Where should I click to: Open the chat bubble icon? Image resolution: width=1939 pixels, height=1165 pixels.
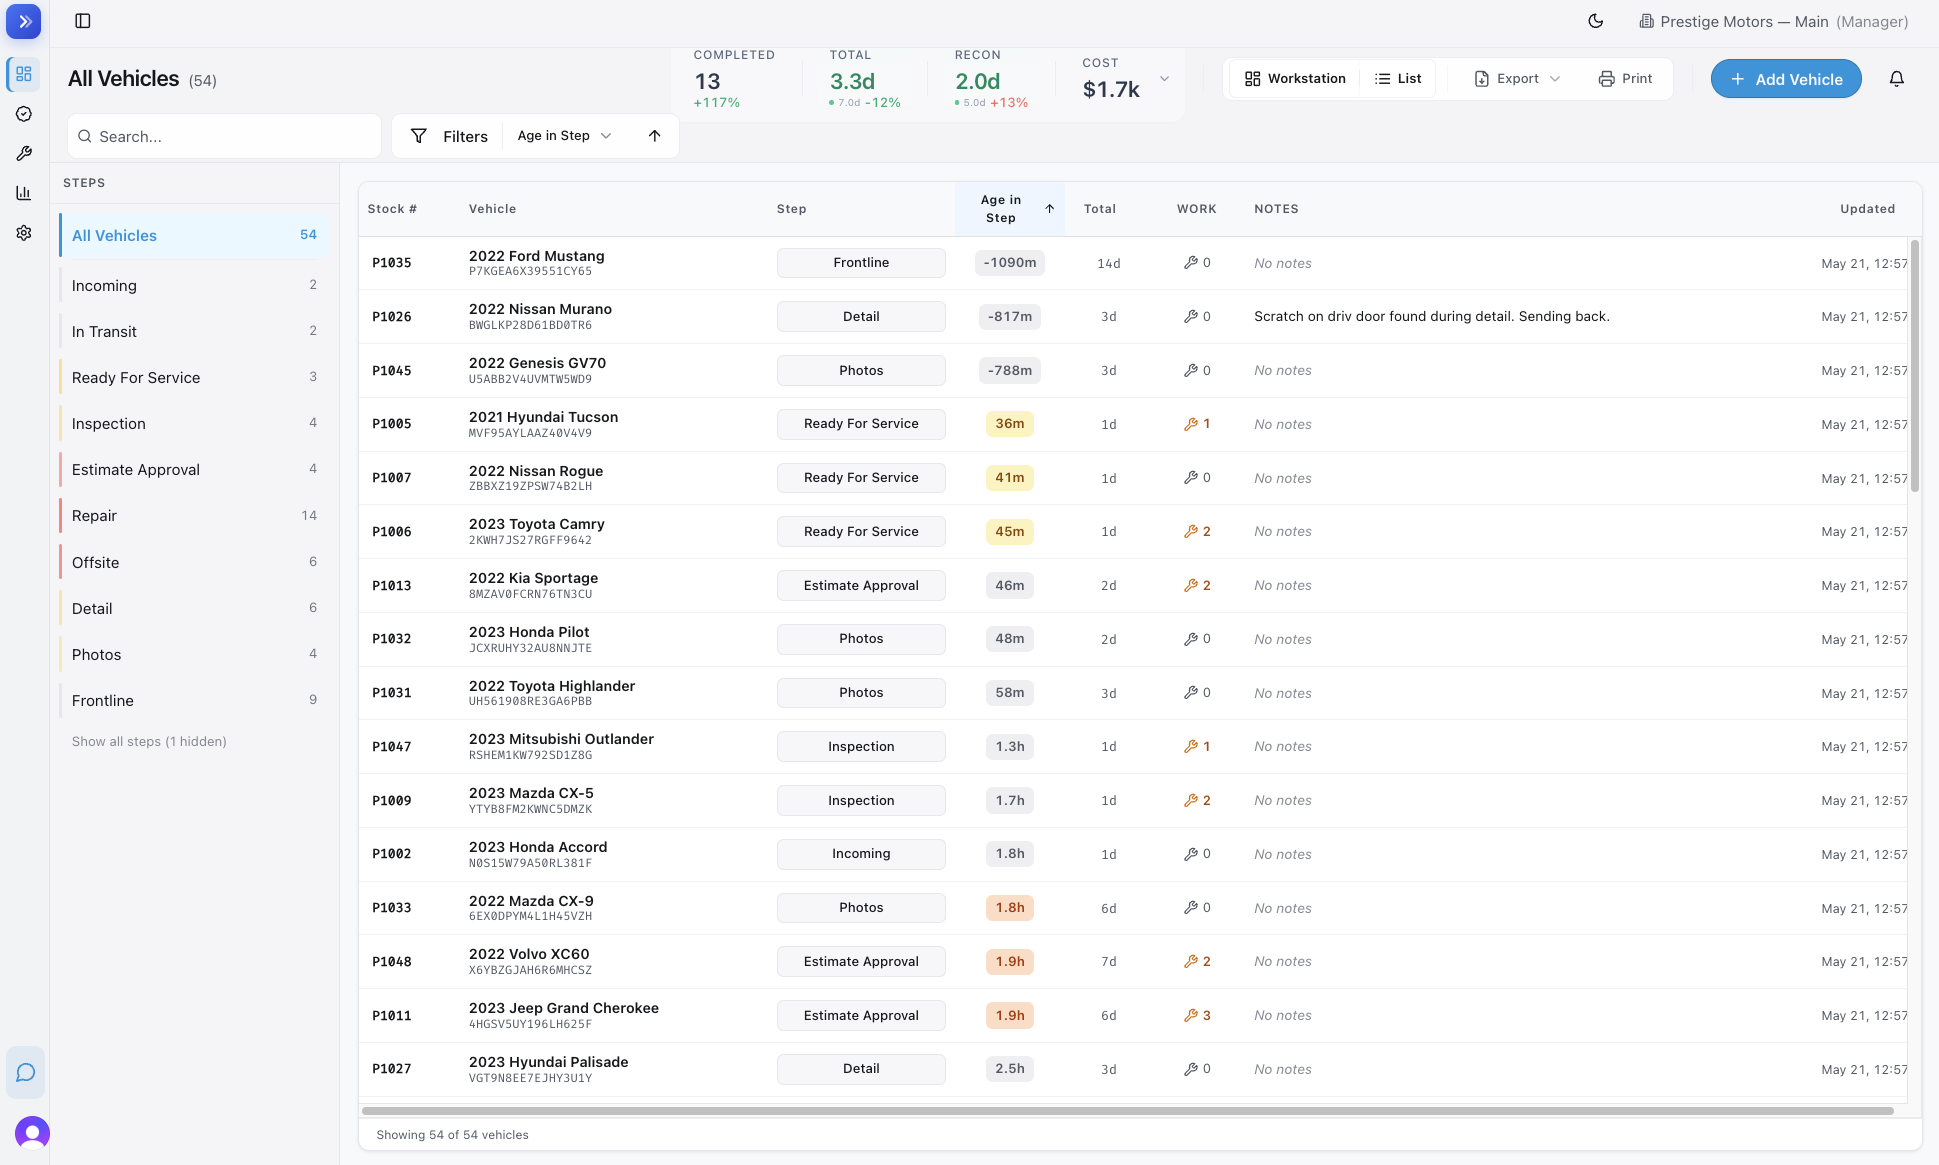tap(26, 1073)
